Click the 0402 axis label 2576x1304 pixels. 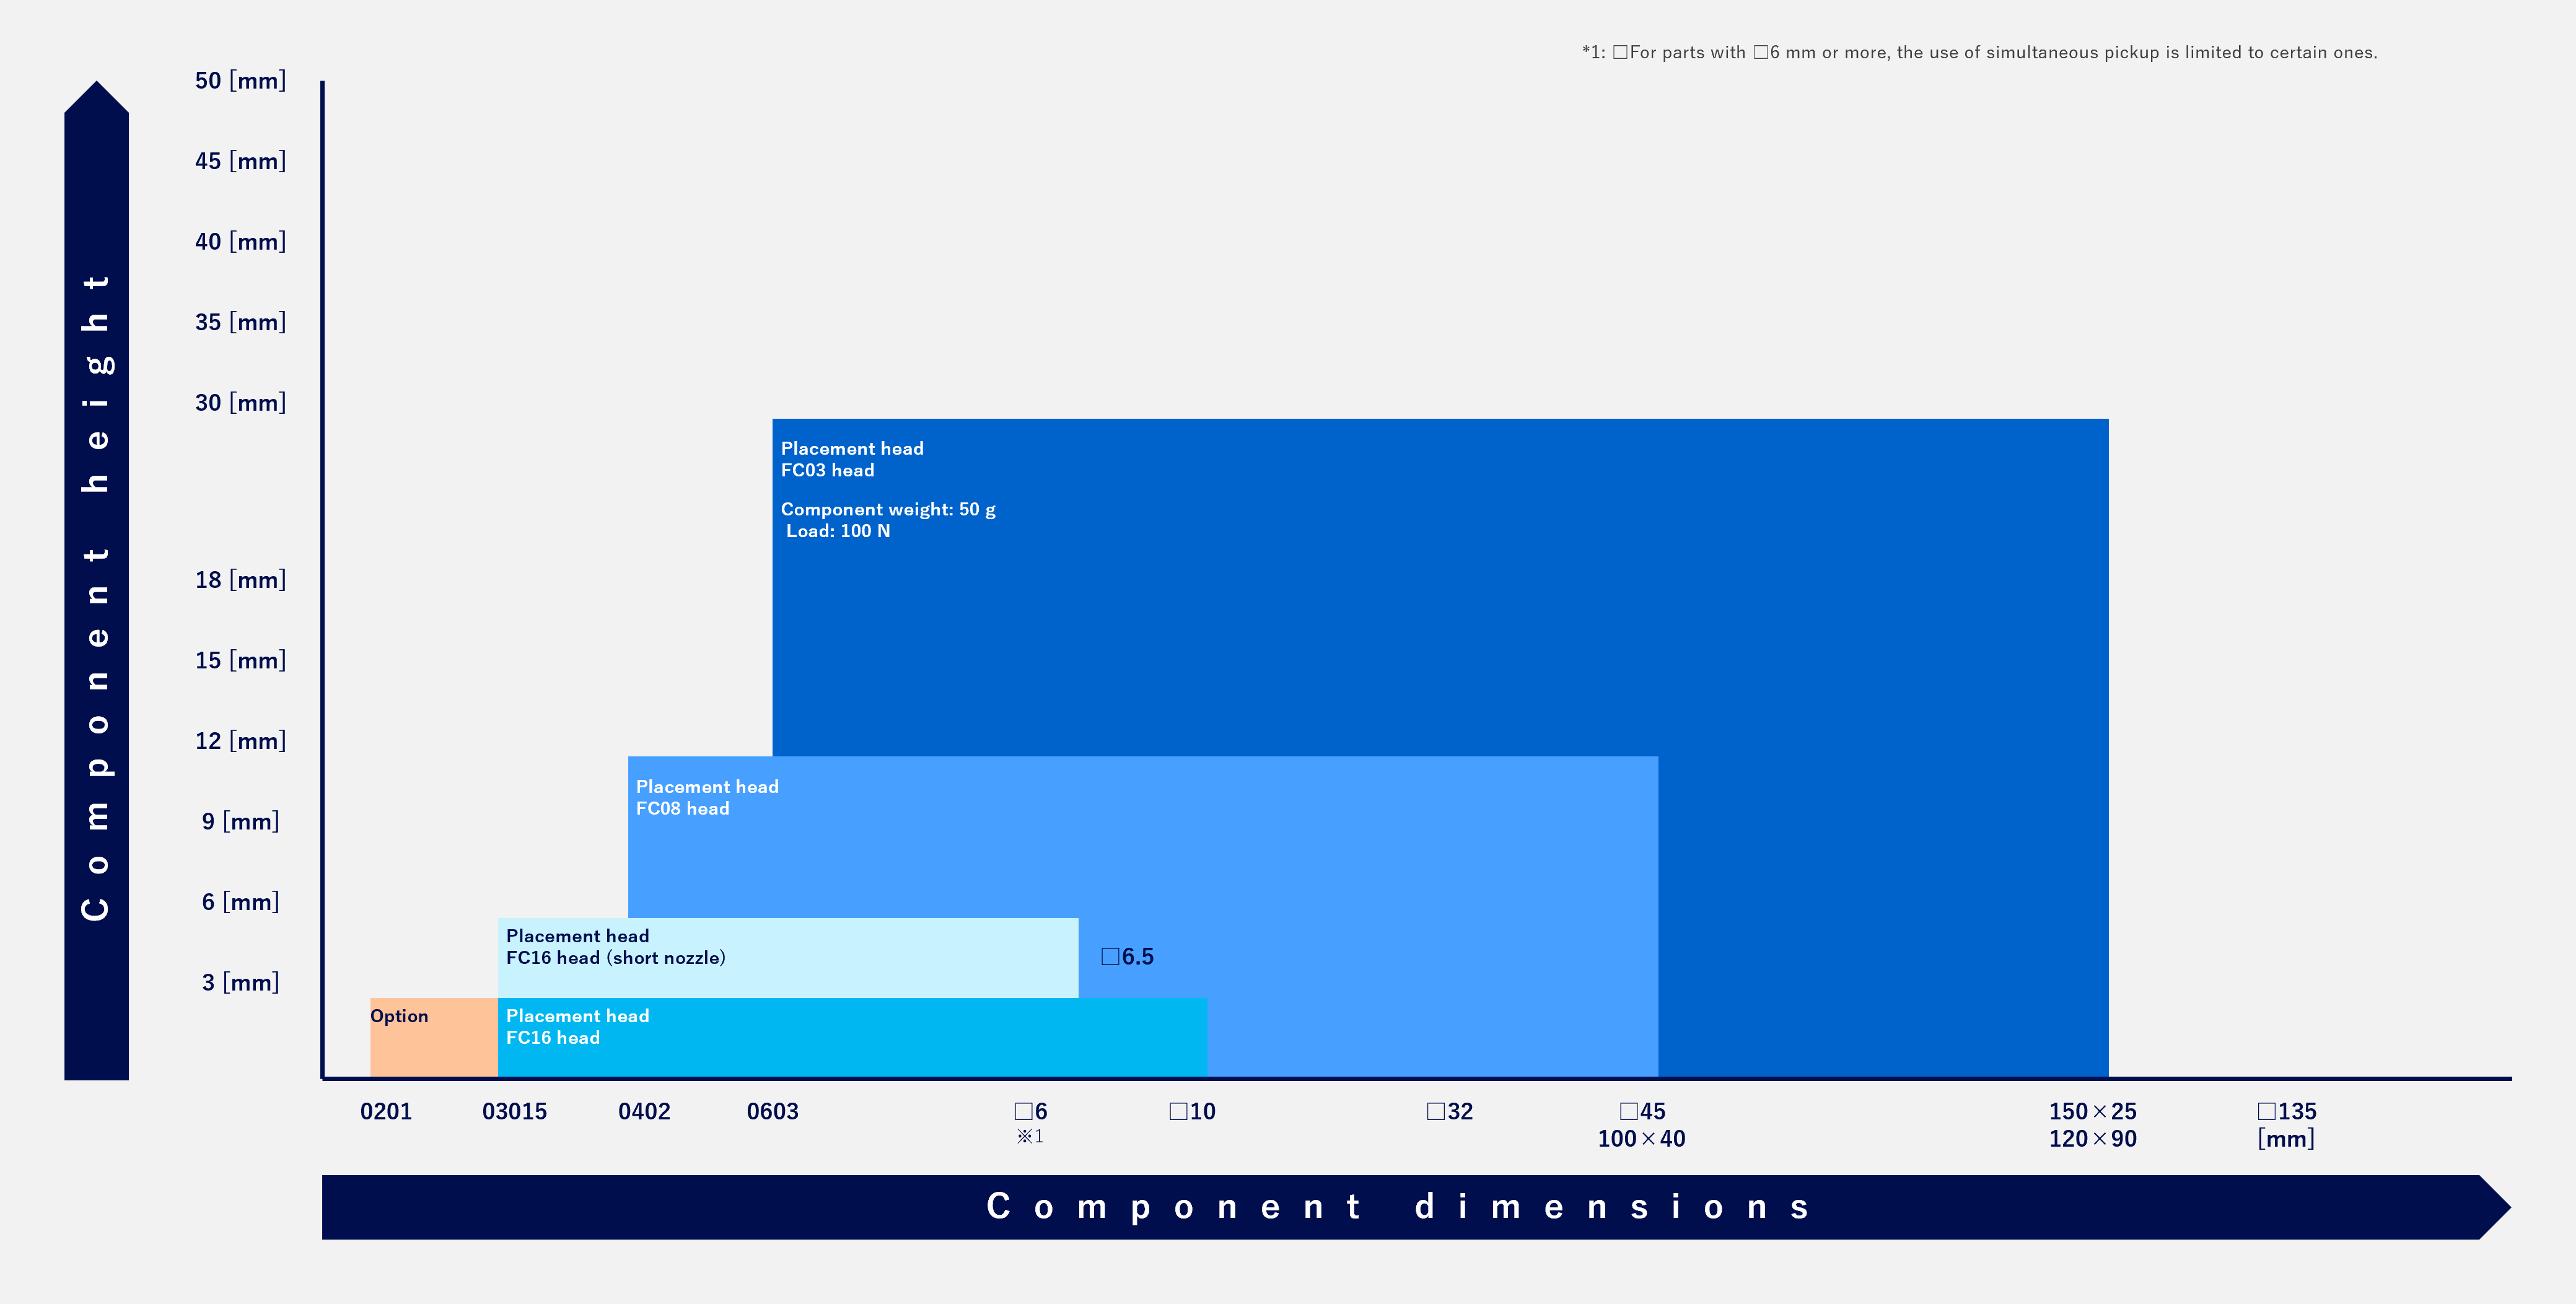pos(644,1112)
